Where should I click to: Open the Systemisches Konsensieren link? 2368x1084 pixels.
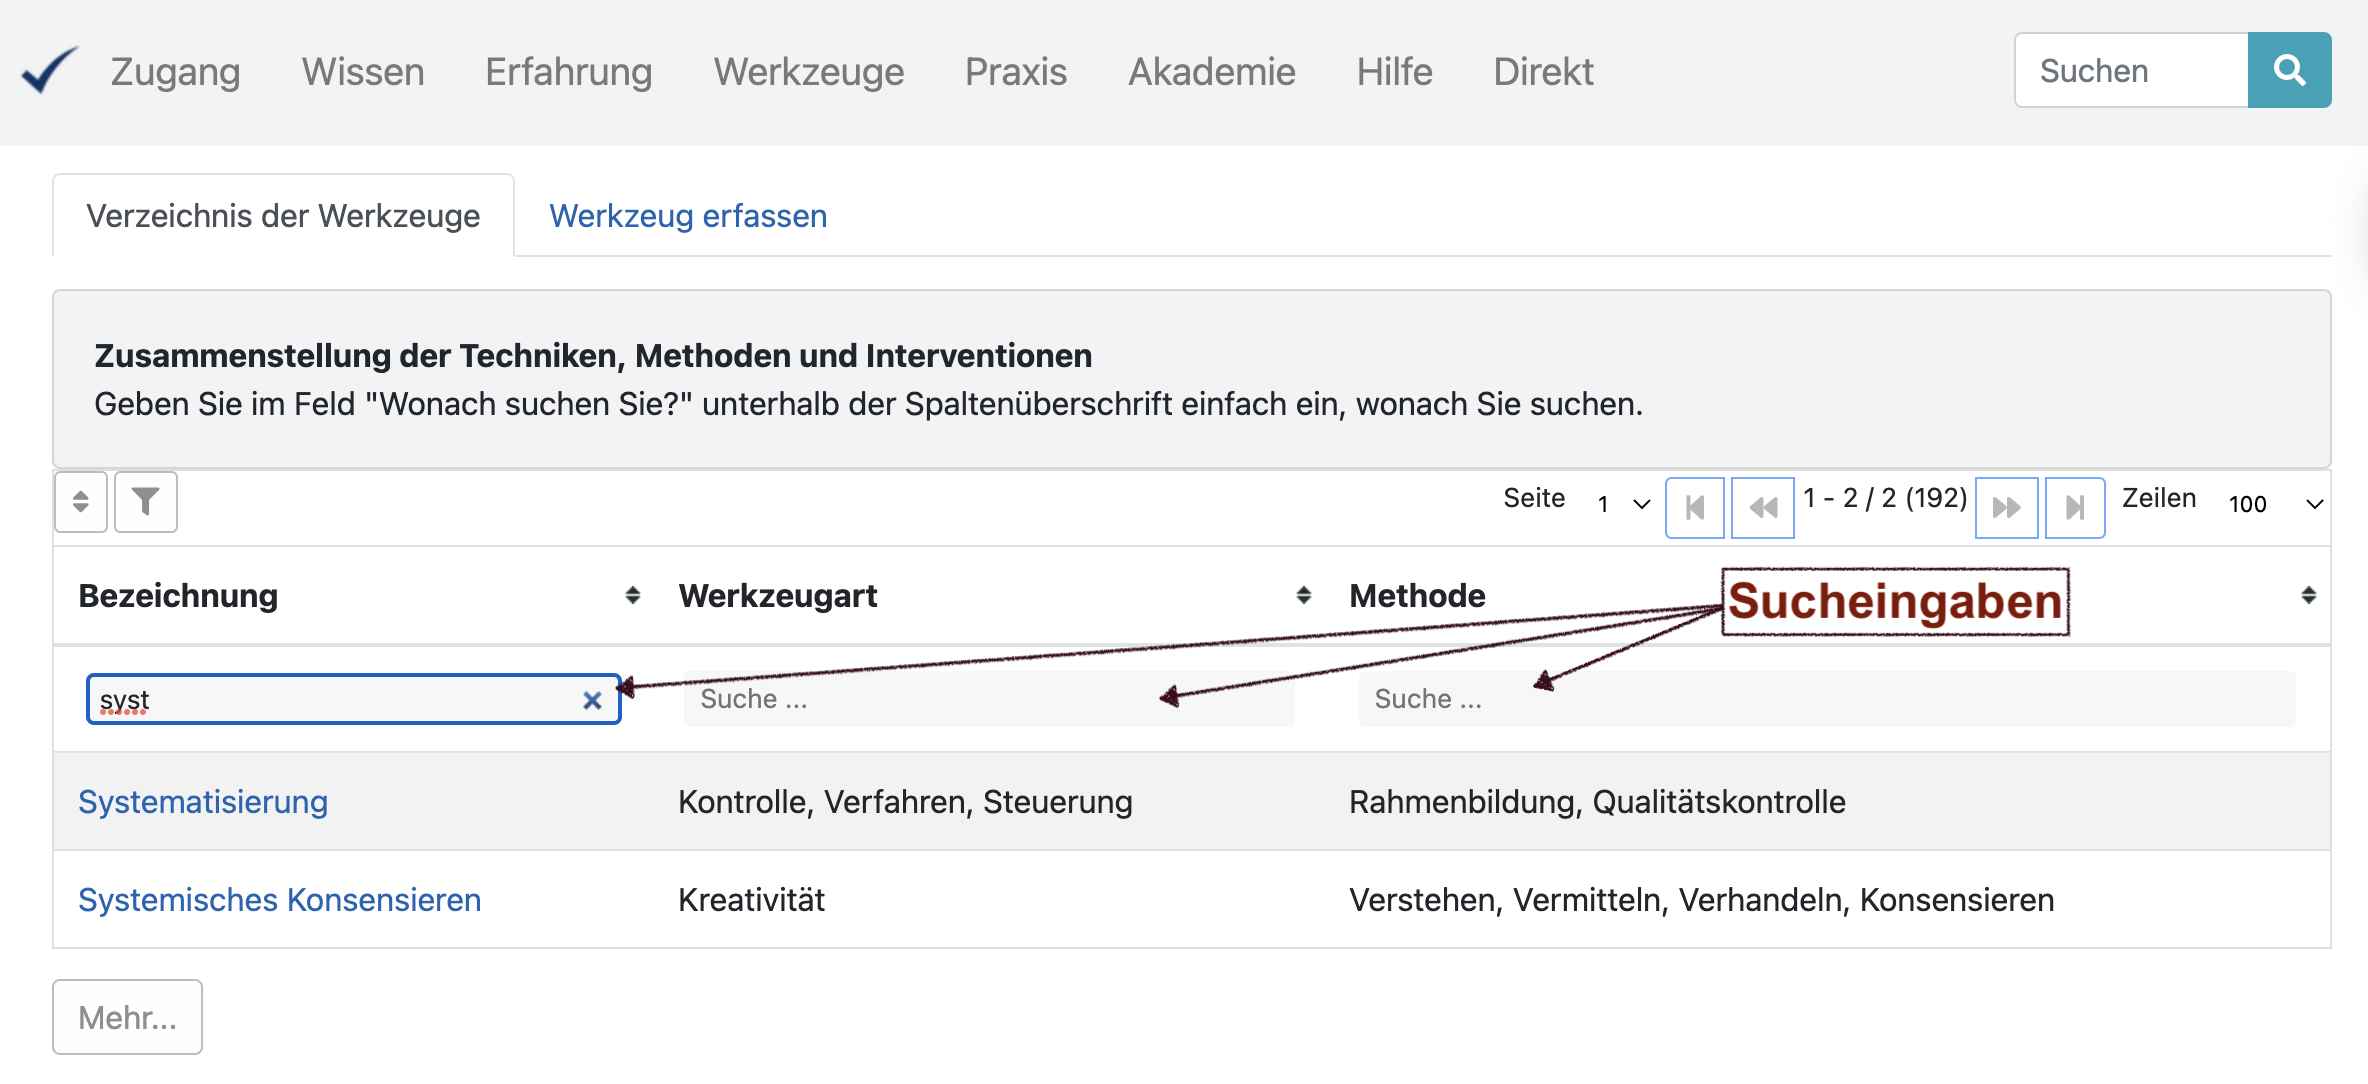click(x=279, y=900)
